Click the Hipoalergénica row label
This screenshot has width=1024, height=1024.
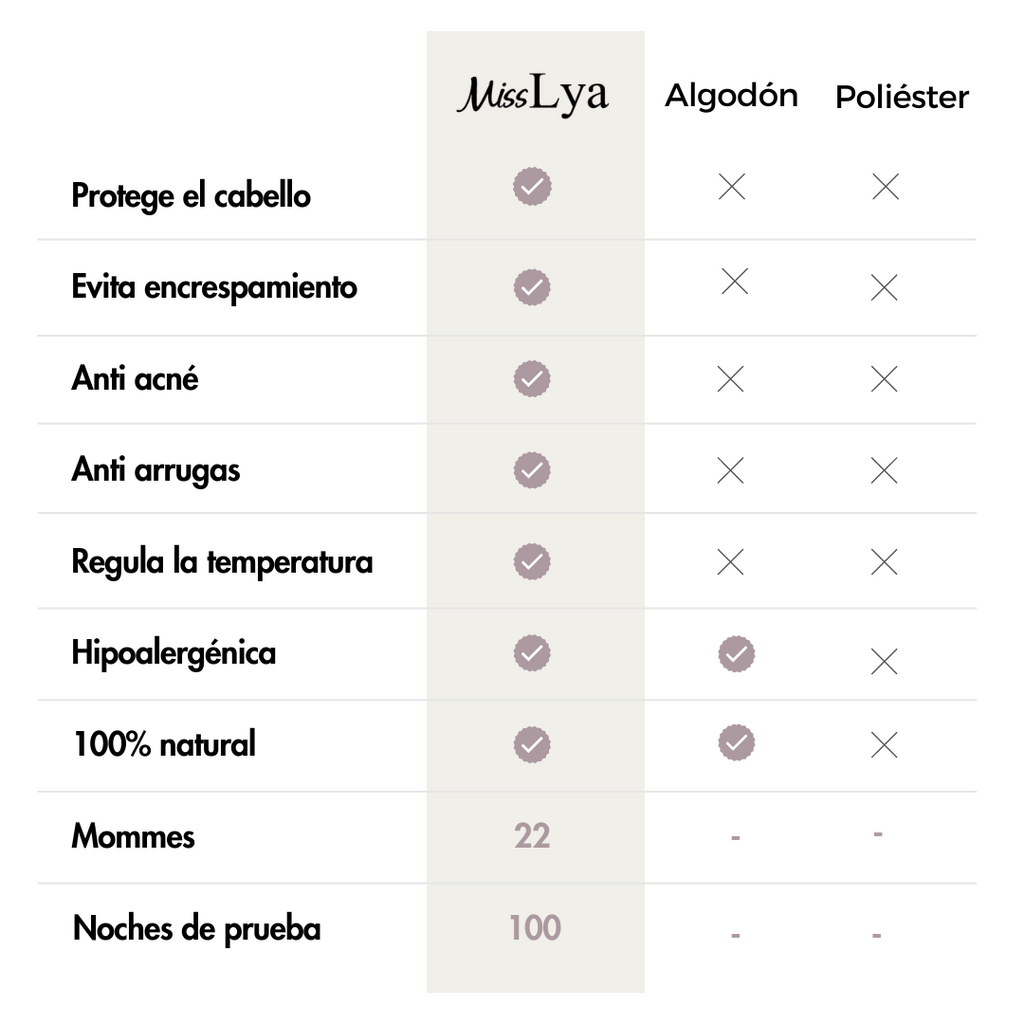pyautogui.click(x=174, y=653)
